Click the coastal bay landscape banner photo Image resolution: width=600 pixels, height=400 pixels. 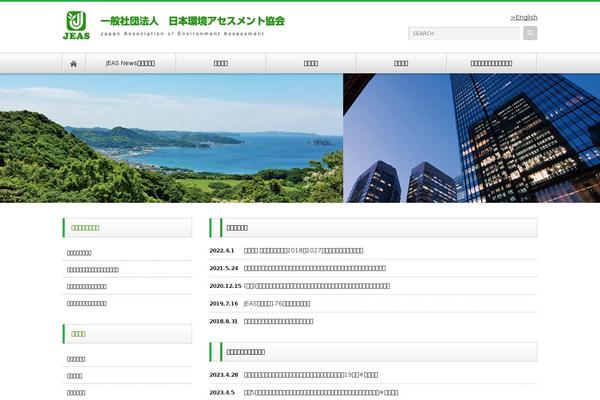pyautogui.click(x=171, y=138)
